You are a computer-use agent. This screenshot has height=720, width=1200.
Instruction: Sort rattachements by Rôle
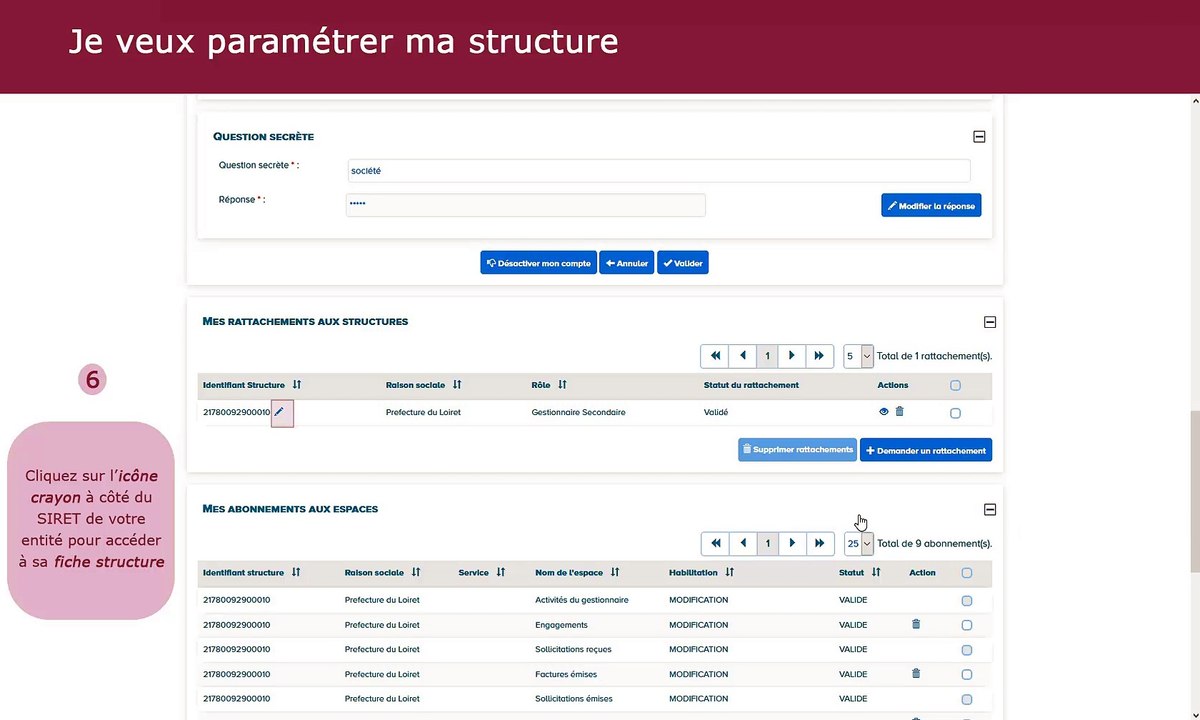pyautogui.click(x=562, y=385)
